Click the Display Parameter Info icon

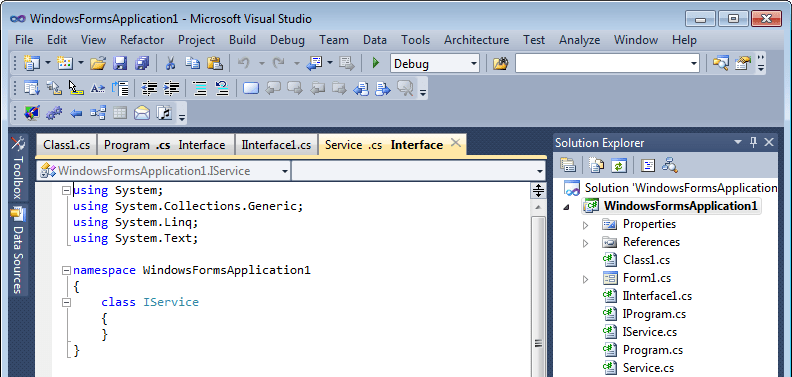54,88
